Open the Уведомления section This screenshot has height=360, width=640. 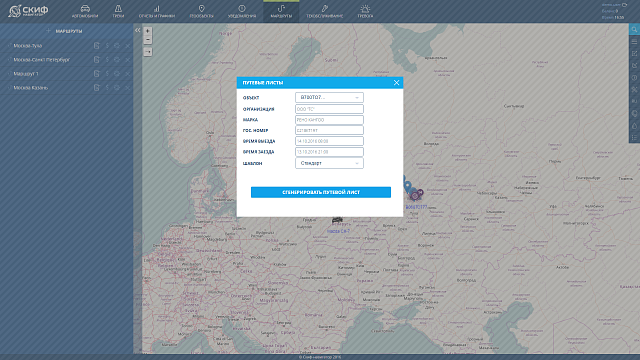click(242, 11)
